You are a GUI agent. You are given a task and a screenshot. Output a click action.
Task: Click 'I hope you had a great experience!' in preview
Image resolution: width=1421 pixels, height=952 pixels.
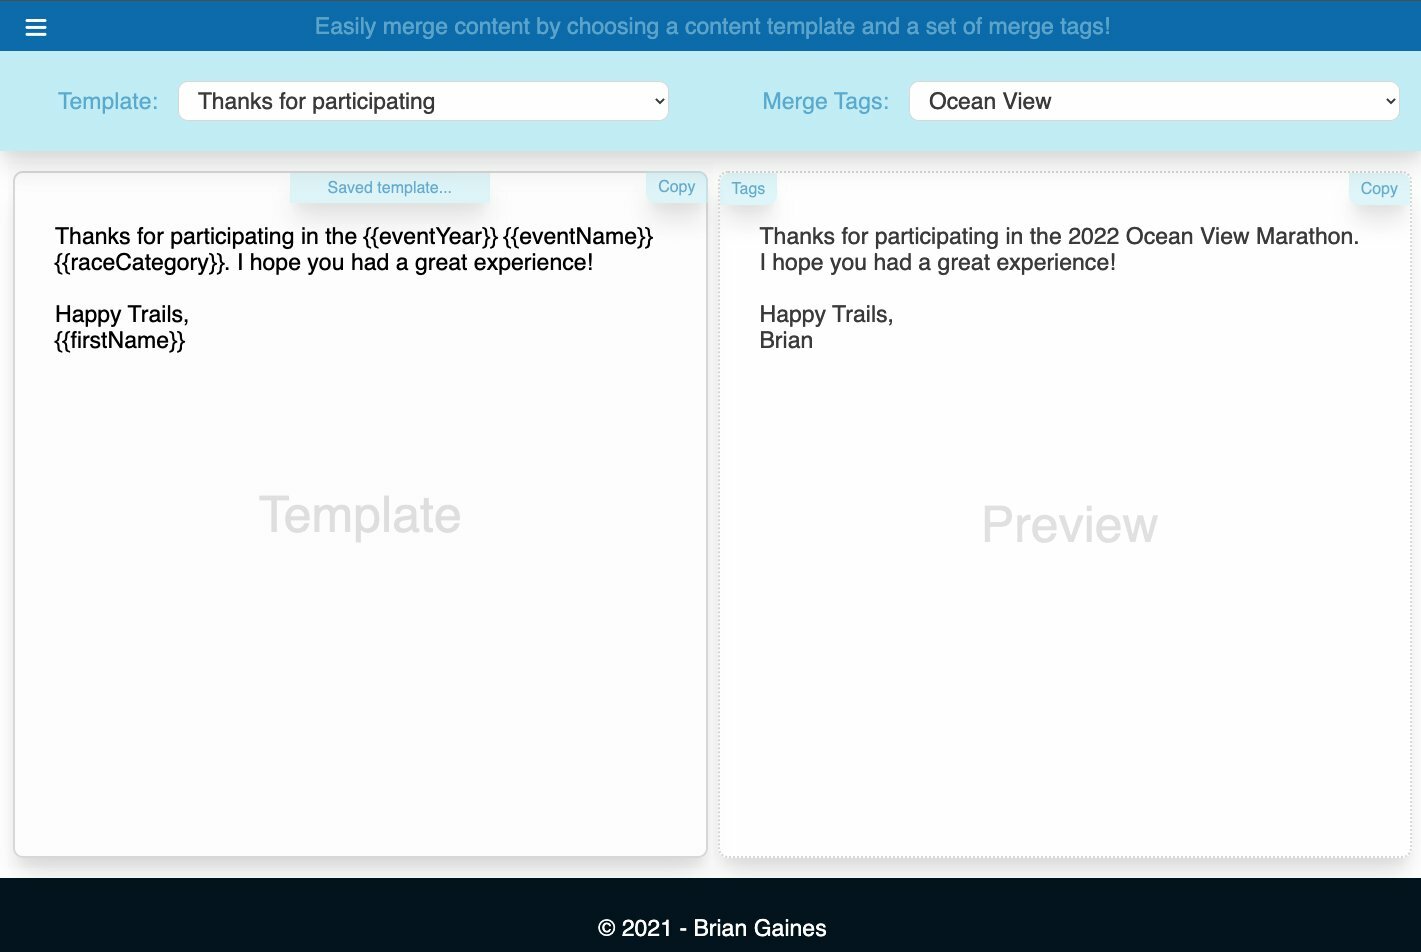pos(937,262)
